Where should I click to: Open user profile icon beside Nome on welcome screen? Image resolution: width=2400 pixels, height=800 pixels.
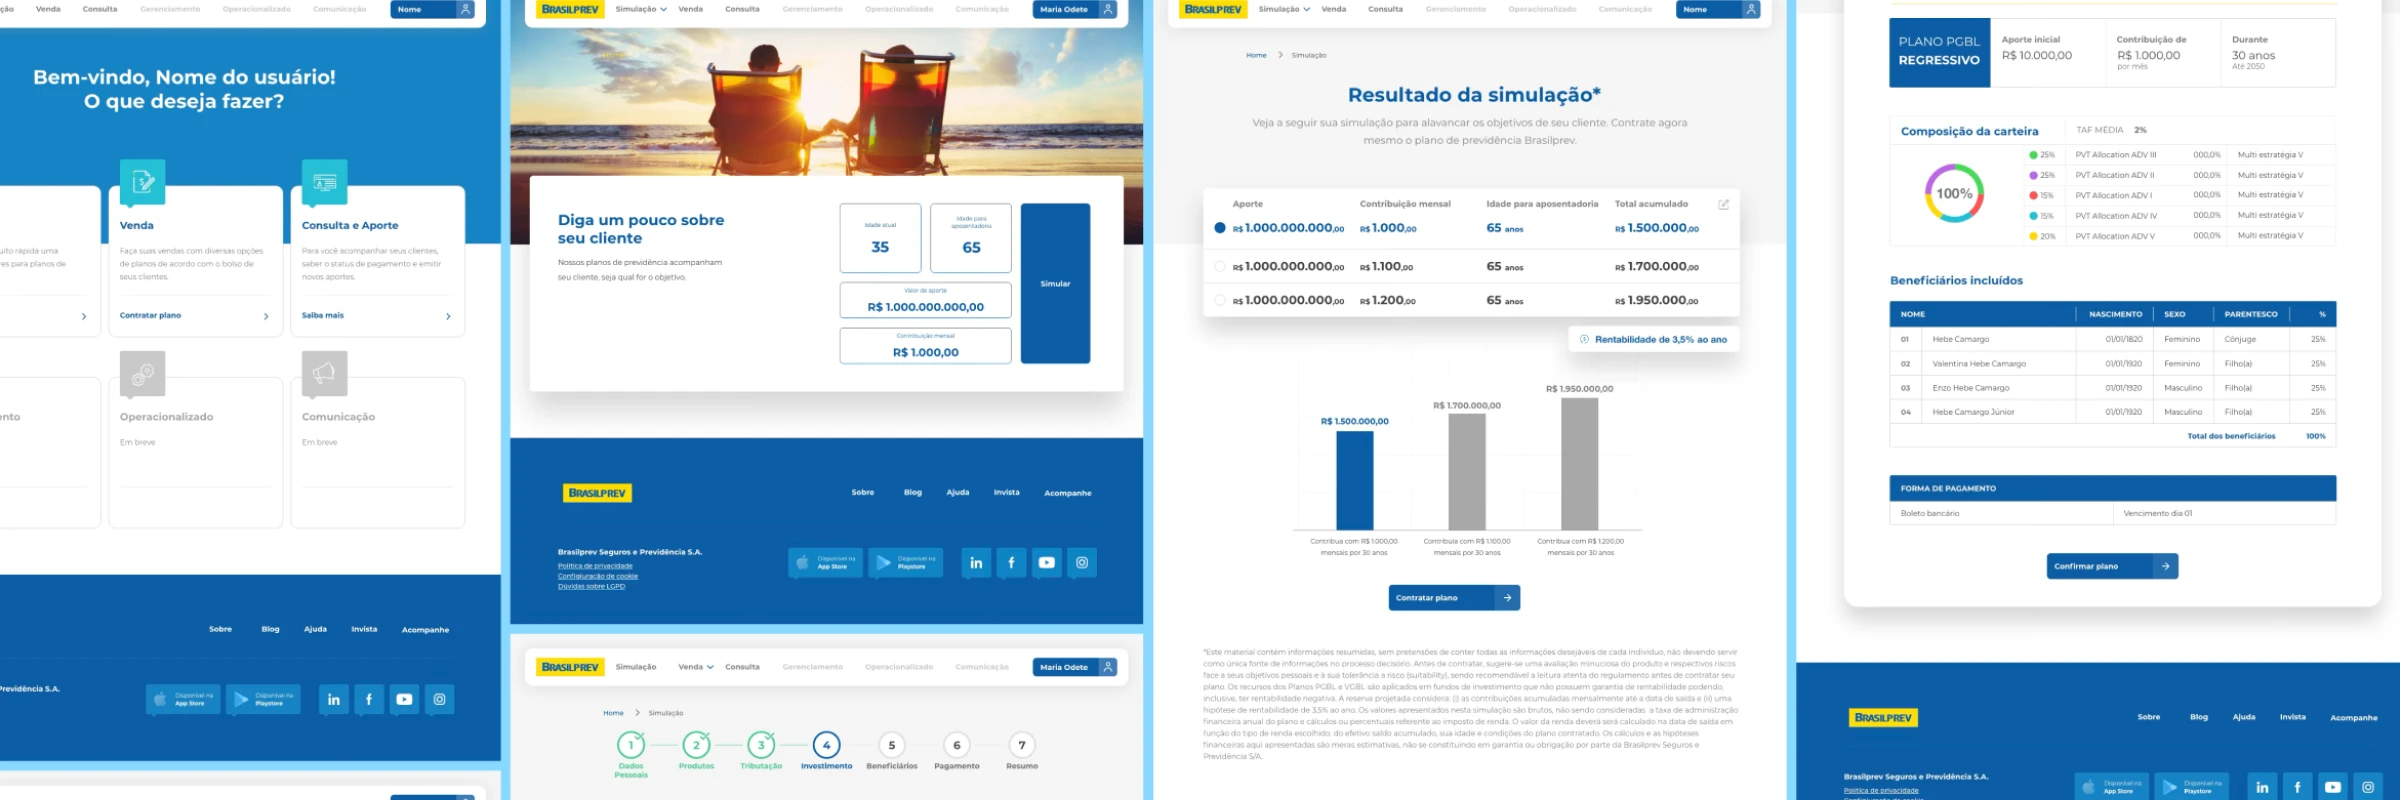point(465,9)
